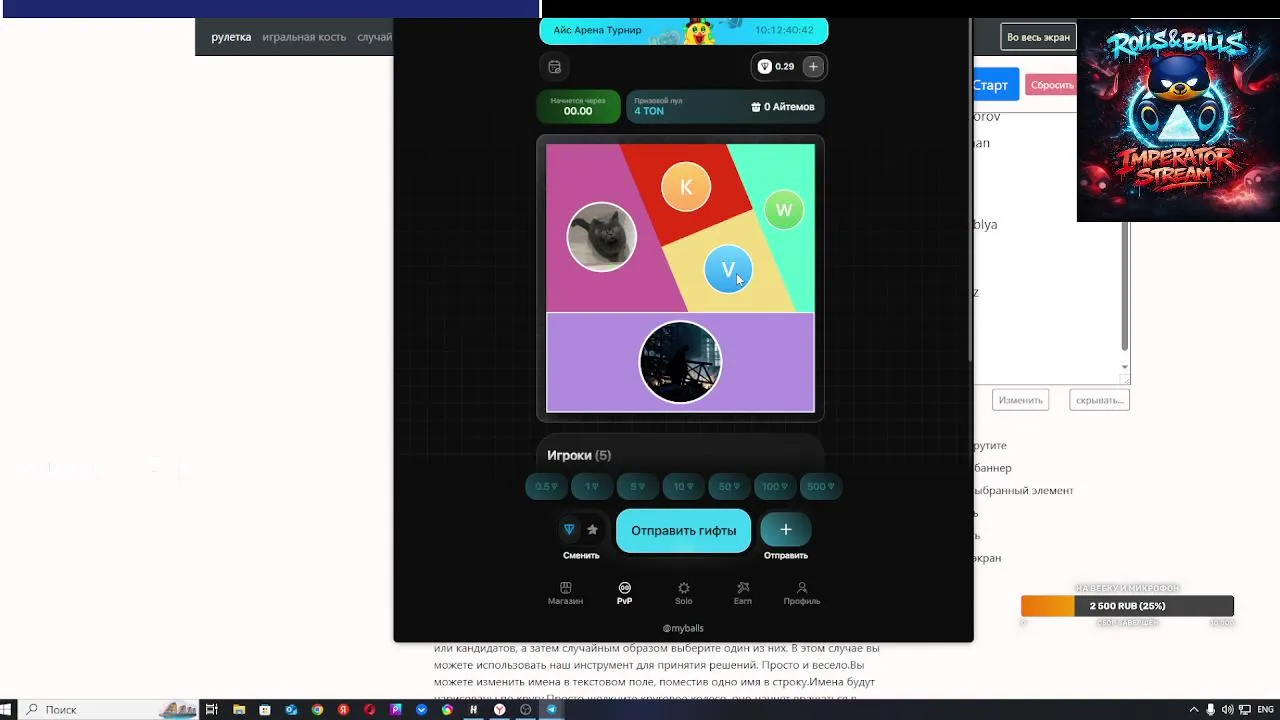The image size is (1280, 720).
Task: Open Telegram from the taskbar
Action: [x=552, y=710]
